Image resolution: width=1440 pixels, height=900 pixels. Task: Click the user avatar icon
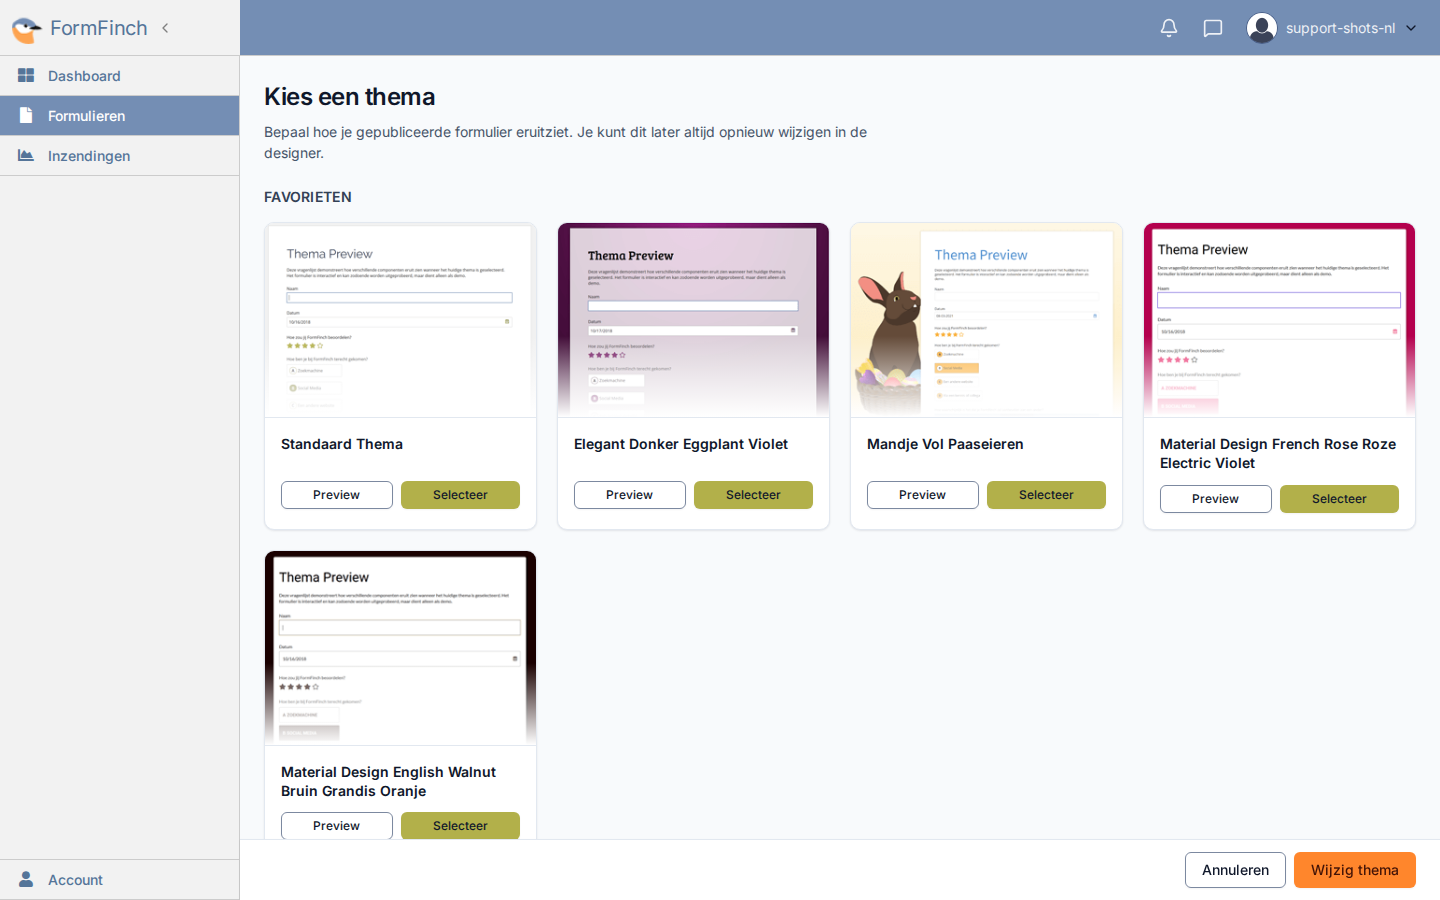(x=1262, y=28)
